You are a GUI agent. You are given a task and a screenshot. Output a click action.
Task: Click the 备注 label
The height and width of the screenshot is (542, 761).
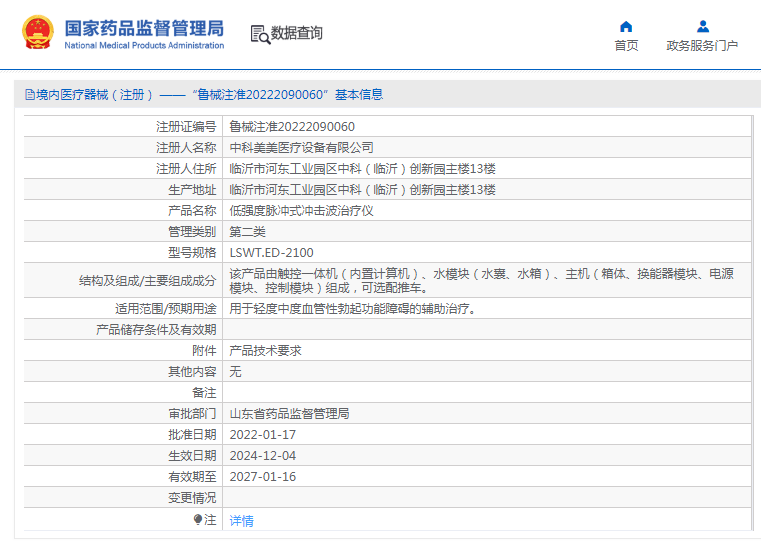pos(204,393)
